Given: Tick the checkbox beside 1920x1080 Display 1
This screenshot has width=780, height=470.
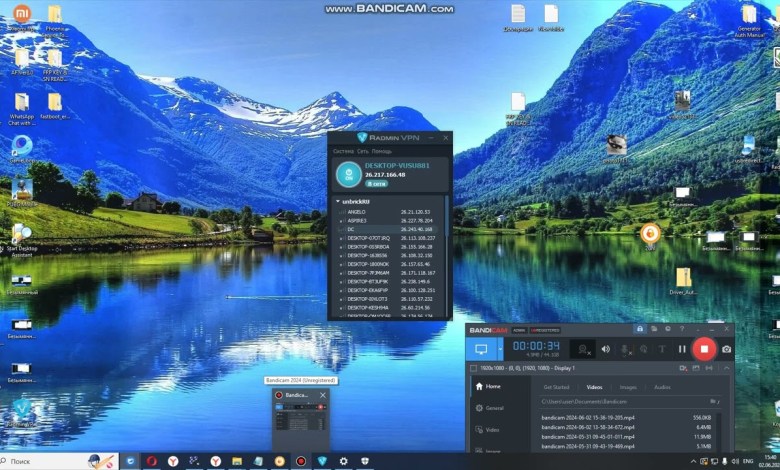Looking at the screenshot, I should pos(474,368).
